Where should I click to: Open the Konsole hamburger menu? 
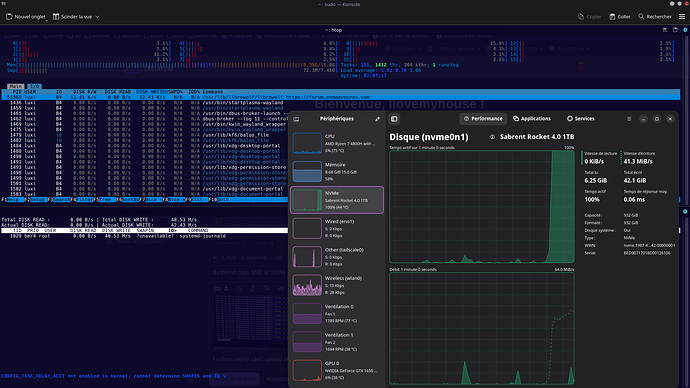point(682,17)
